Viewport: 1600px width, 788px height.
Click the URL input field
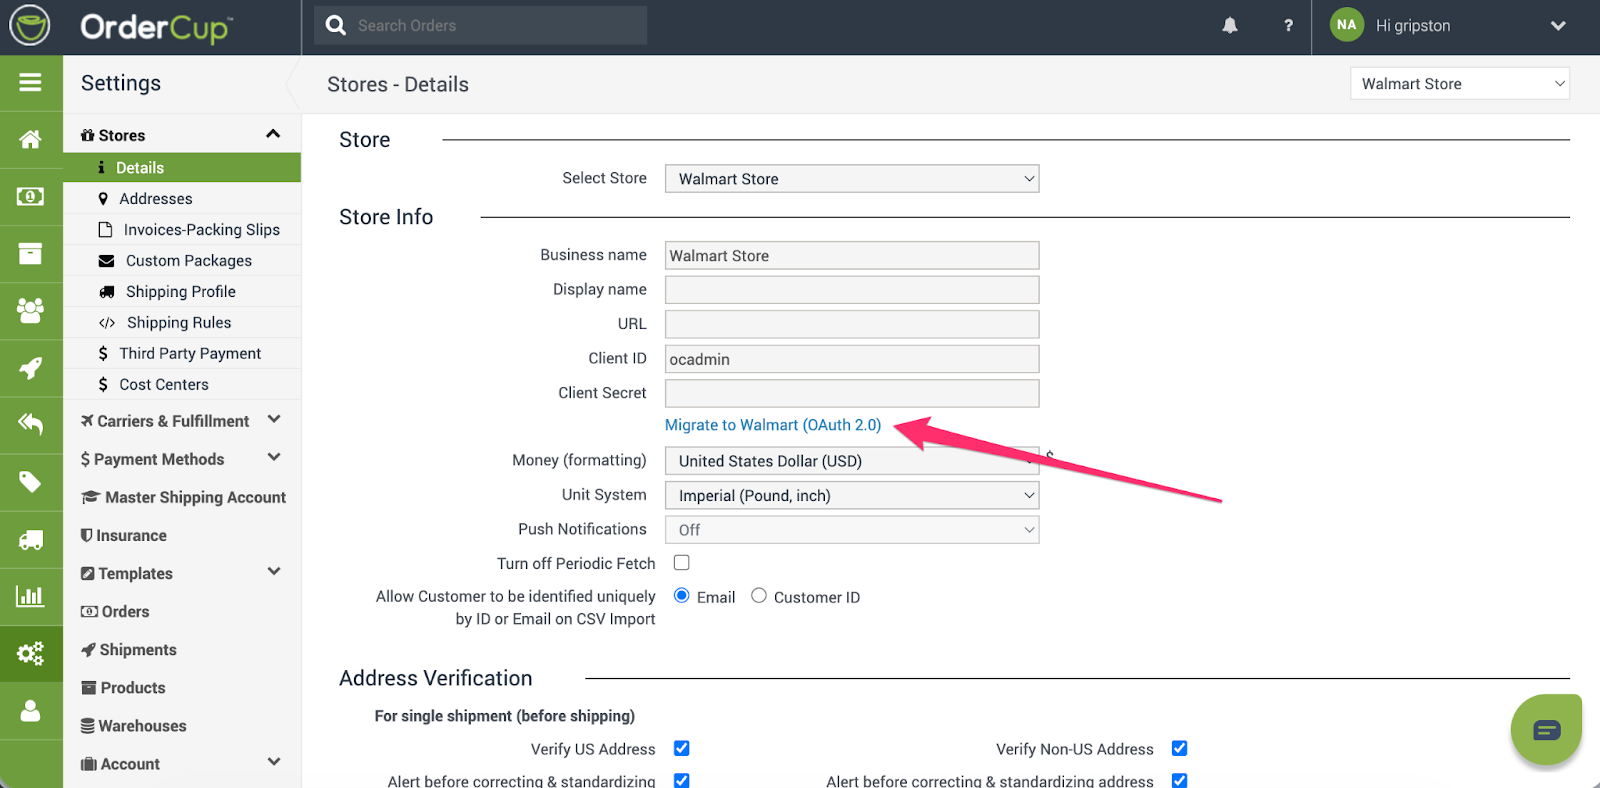point(852,324)
